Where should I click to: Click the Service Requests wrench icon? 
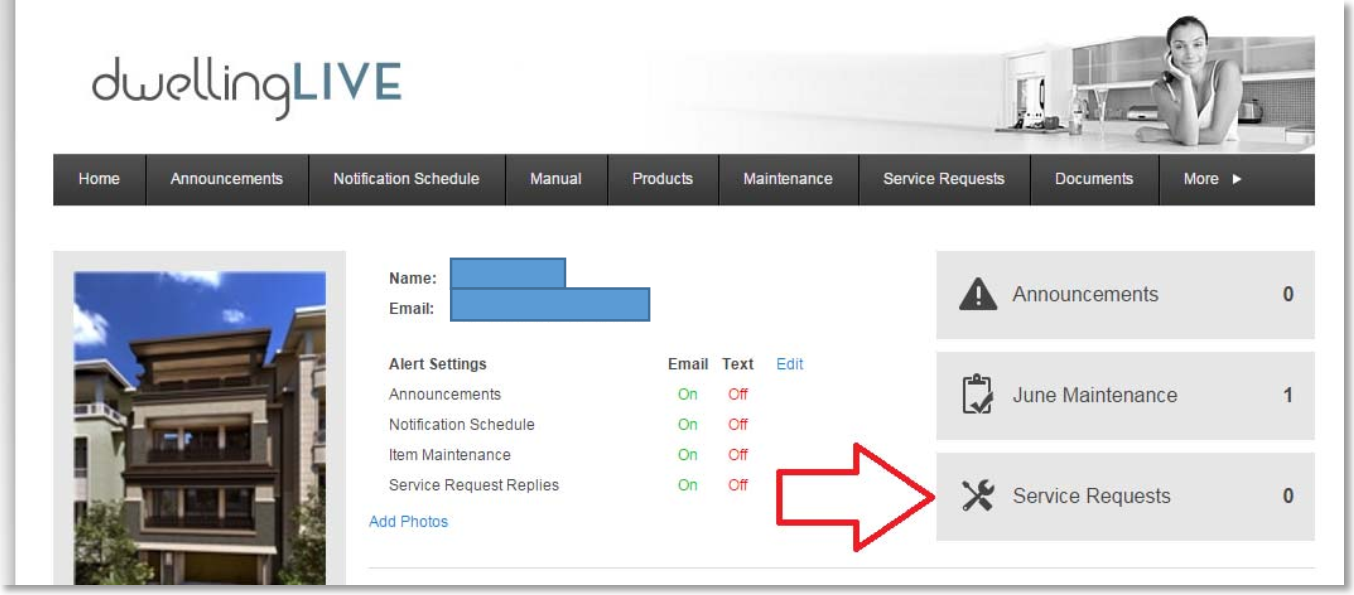point(977,496)
